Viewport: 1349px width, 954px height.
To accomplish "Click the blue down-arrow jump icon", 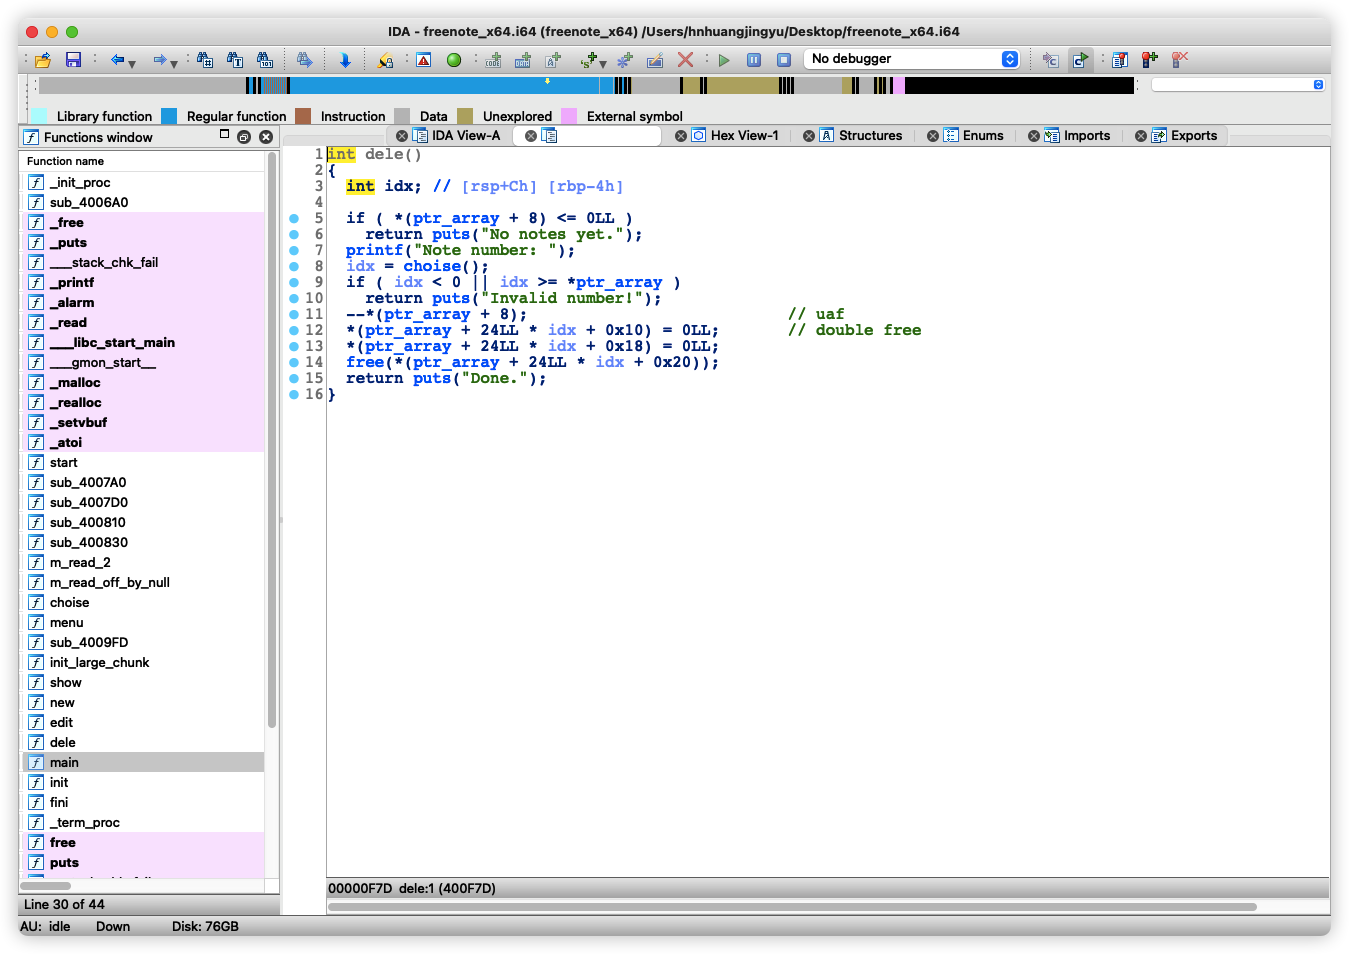I will [345, 60].
